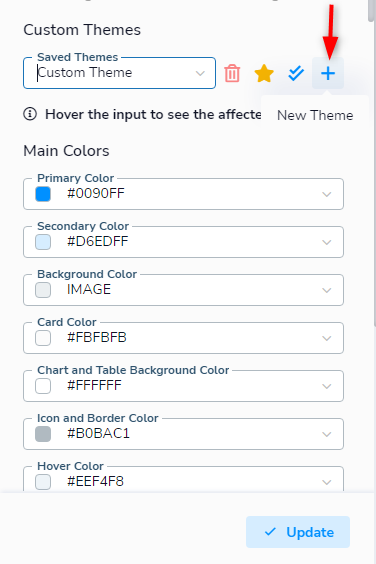Click the #EEF4F8 Hover Color field
This screenshot has width=376, height=564.
tap(184, 479)
